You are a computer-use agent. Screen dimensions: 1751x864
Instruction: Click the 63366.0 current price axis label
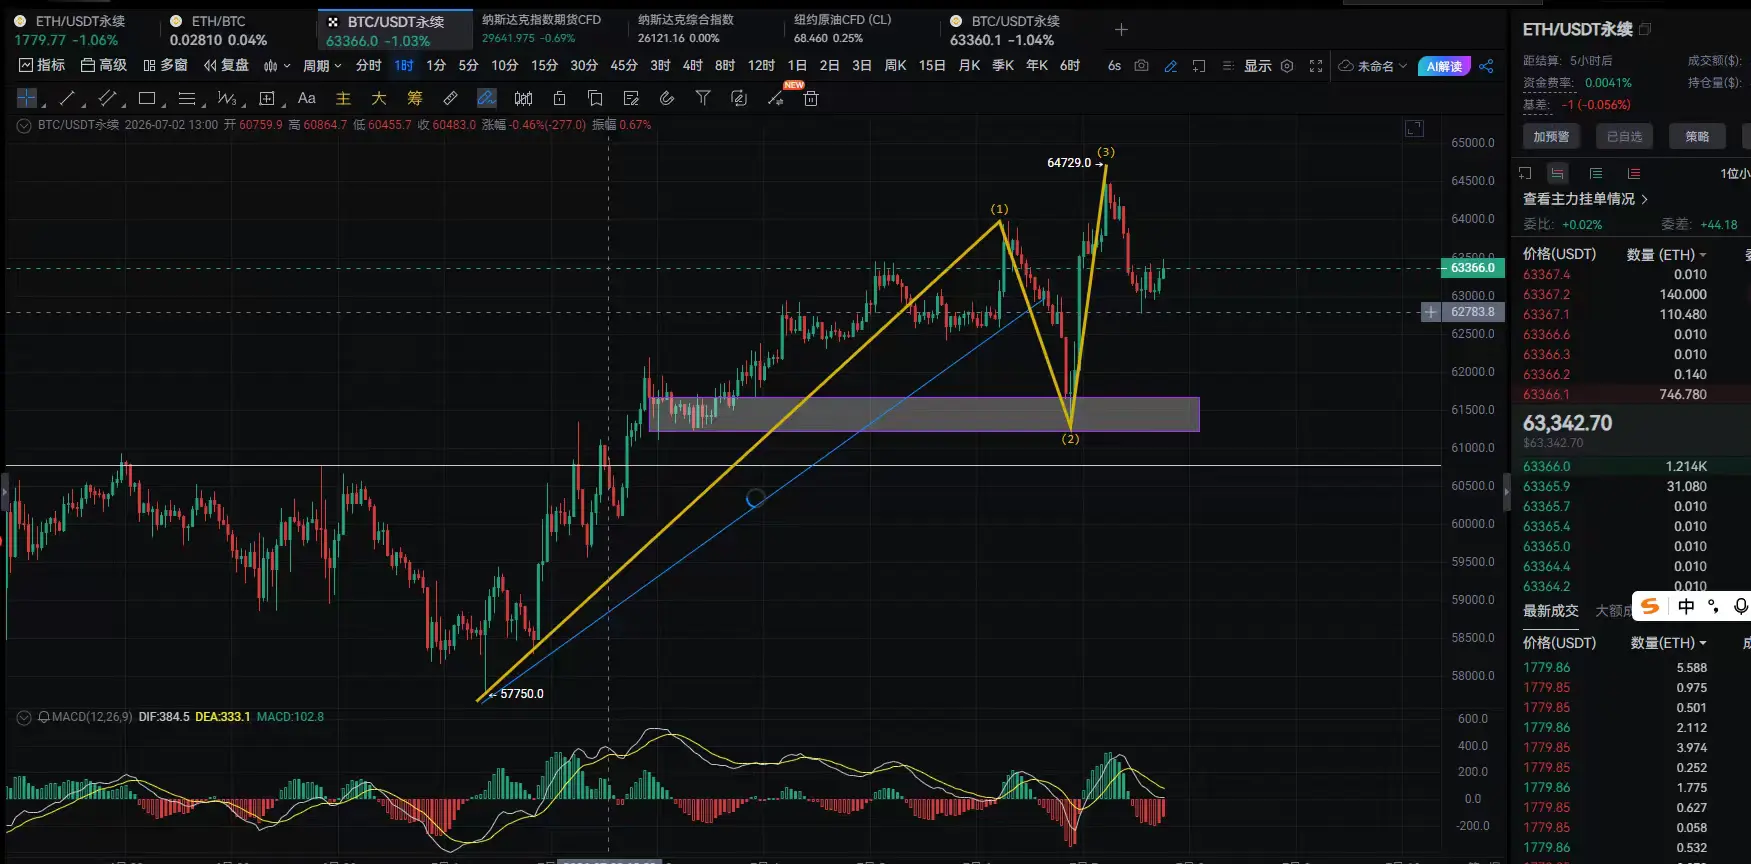pyautogui.click(x=1473, y=268)
